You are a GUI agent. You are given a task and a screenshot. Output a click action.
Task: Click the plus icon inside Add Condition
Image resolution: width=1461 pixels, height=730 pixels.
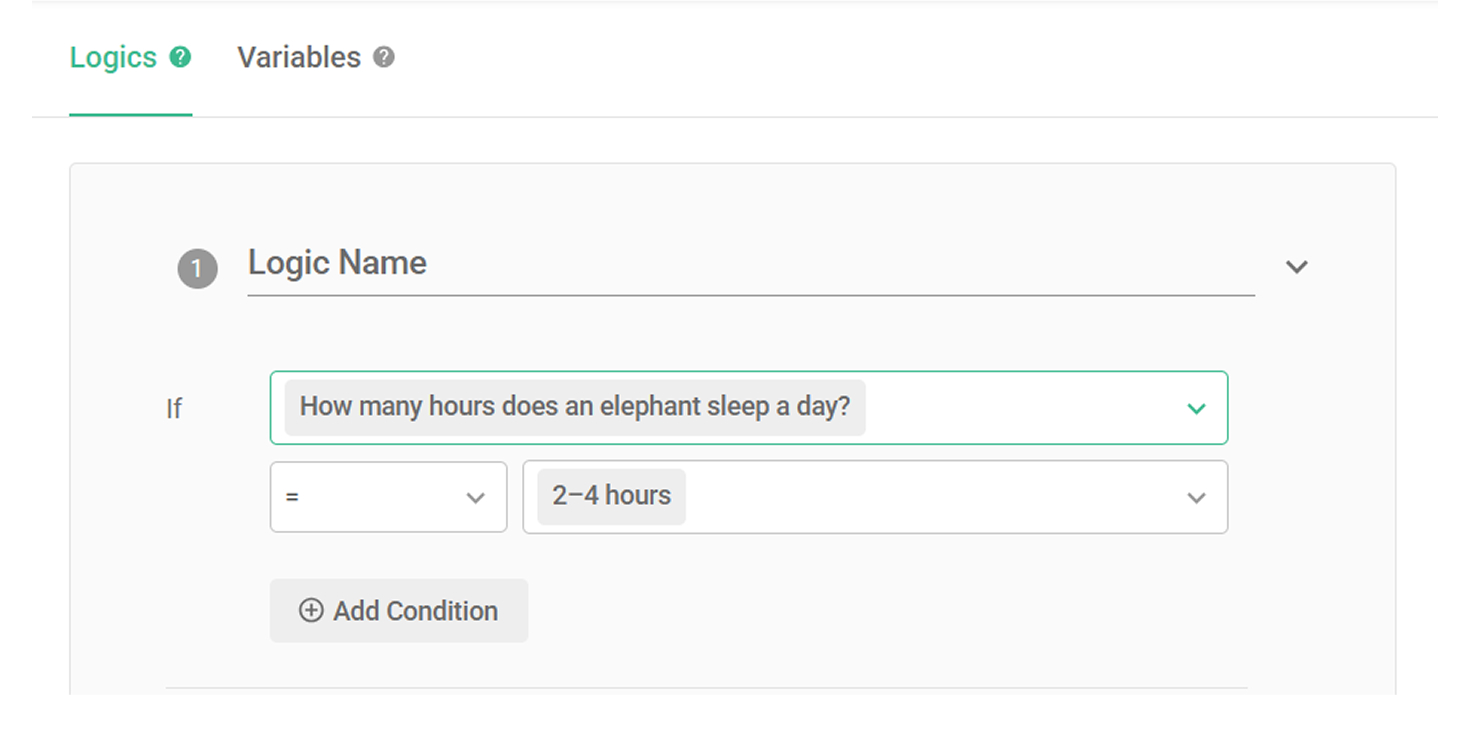pyautogui.click(x=310, y=610)
